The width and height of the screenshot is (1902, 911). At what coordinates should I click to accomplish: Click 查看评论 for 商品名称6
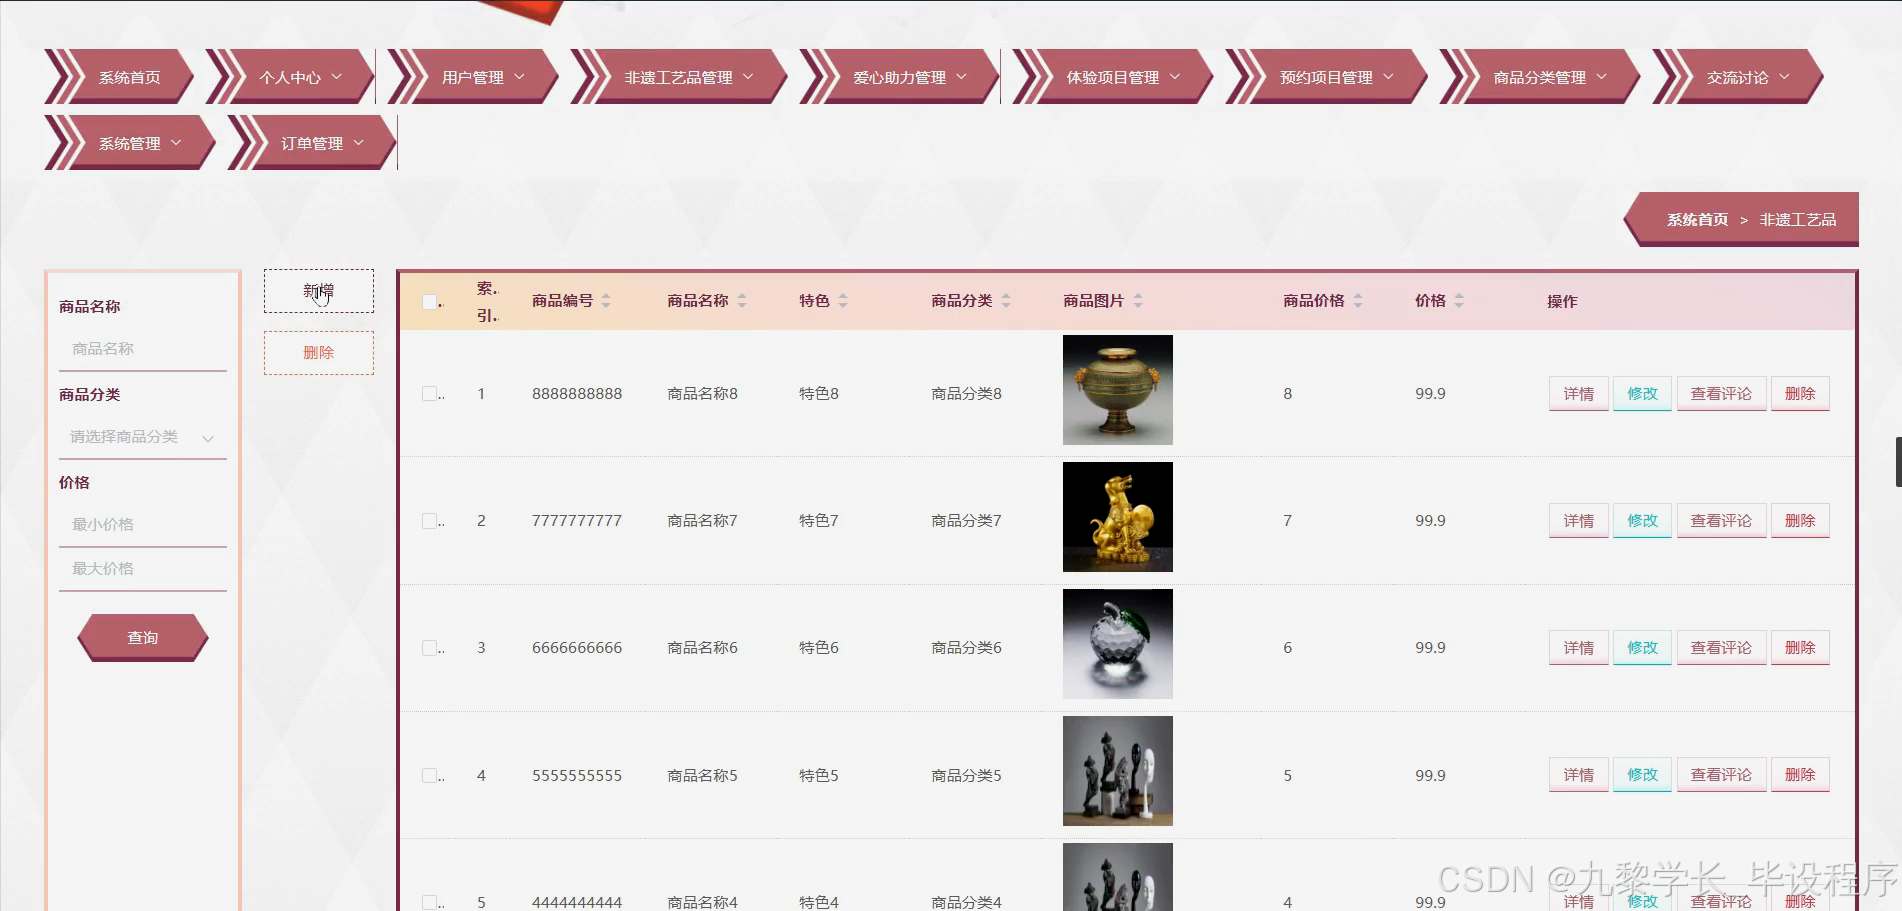pos(1721,648)
